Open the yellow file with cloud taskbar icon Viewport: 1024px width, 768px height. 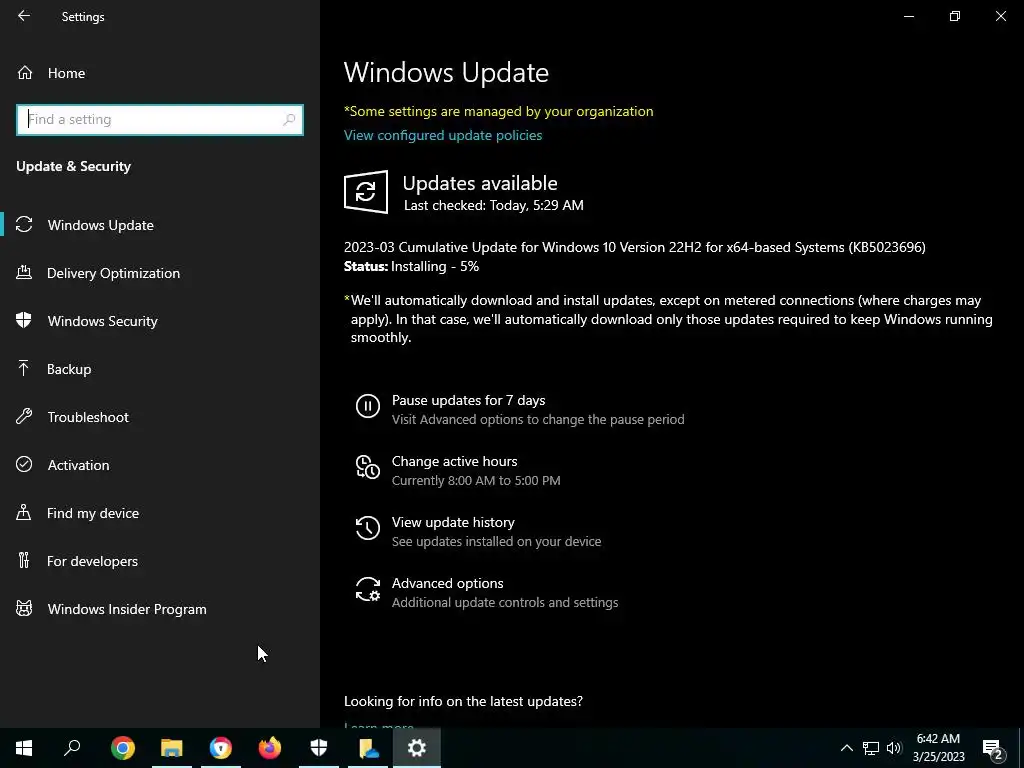point(368,748)
